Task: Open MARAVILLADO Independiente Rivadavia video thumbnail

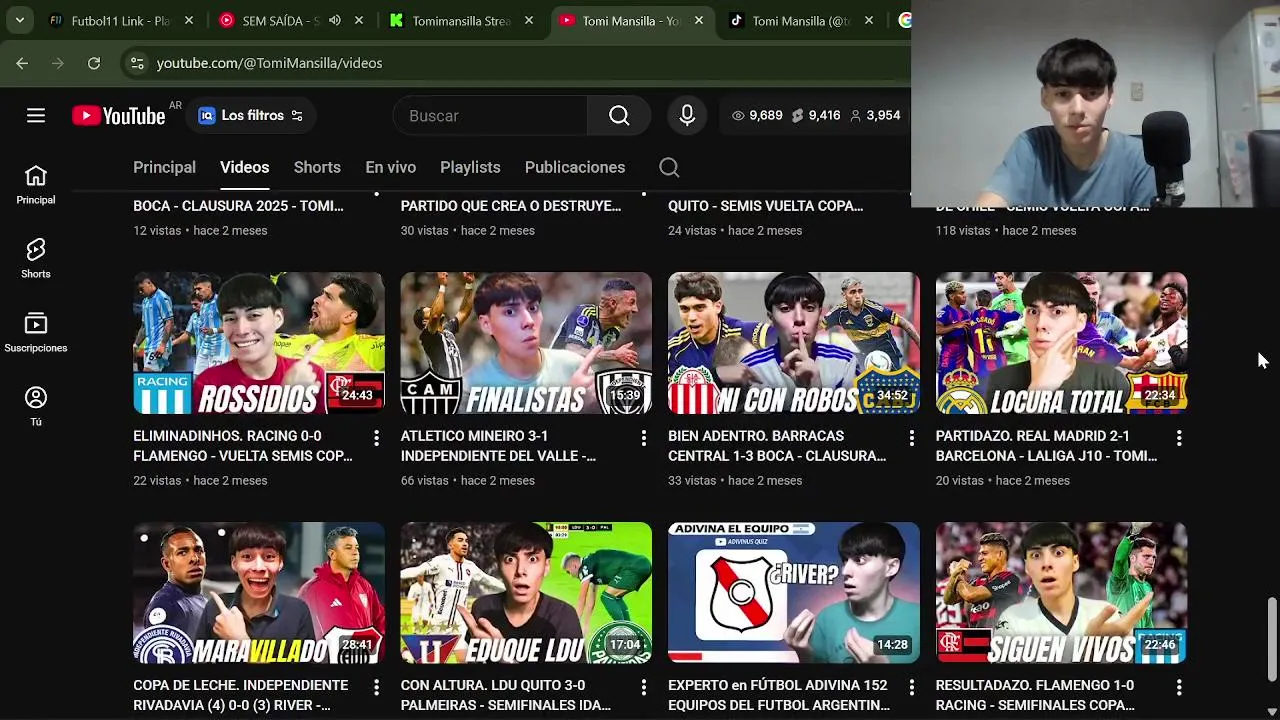Action: [259, 593]
